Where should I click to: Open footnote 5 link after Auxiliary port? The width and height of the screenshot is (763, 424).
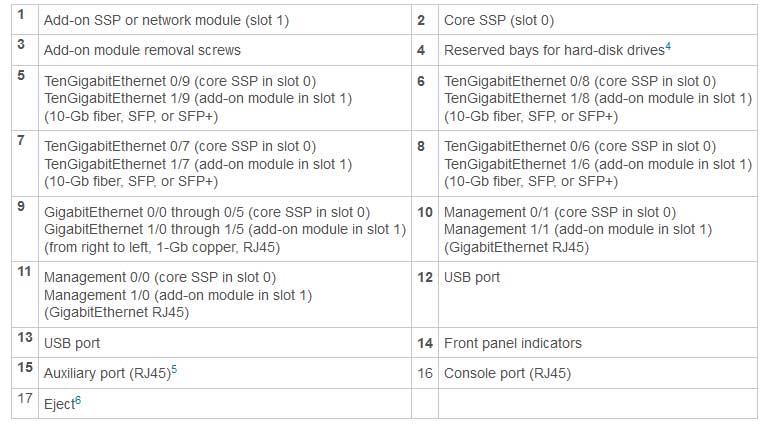(174, 369)
